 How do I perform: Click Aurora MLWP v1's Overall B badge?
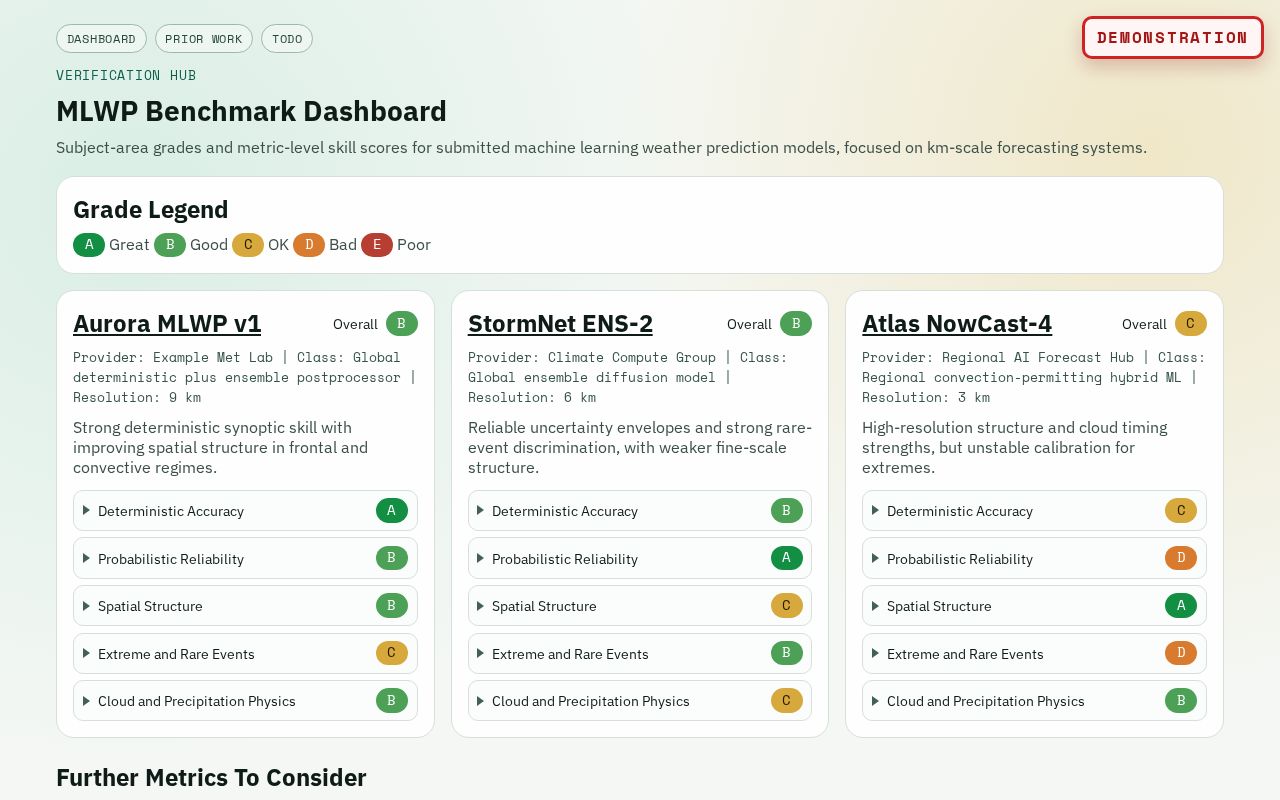click(402, 324)
